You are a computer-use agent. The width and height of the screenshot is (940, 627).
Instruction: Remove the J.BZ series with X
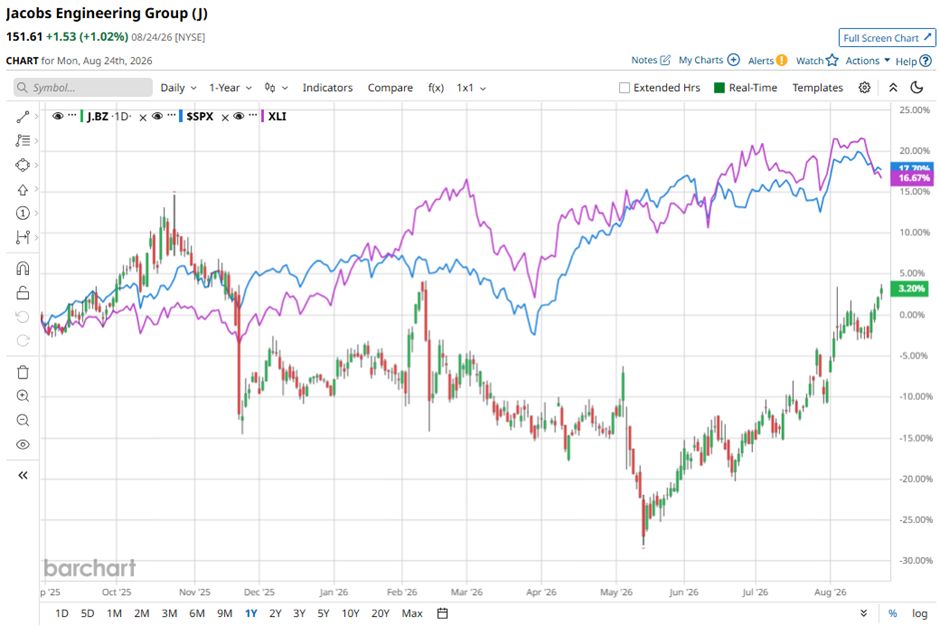coord(143,117)
